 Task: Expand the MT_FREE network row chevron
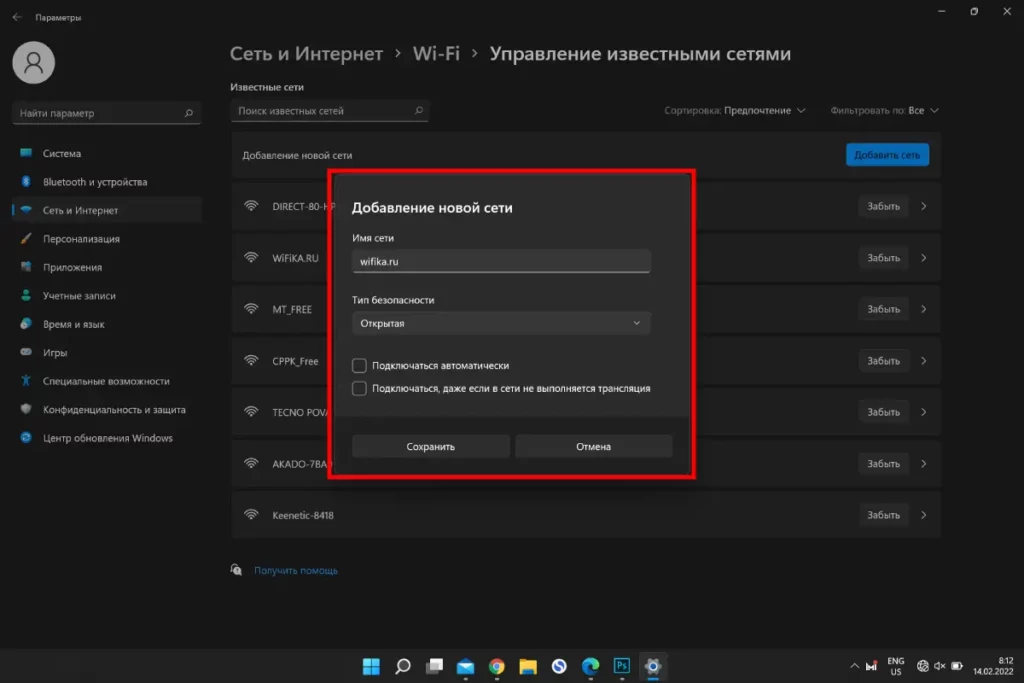pyautogui.click(x=923, y=309)
